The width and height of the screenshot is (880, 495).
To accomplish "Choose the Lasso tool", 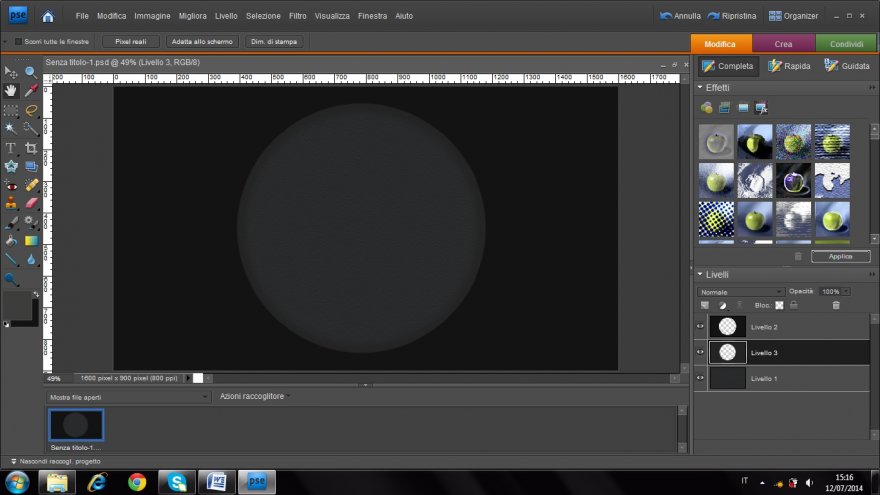I will tap(31, 110).
